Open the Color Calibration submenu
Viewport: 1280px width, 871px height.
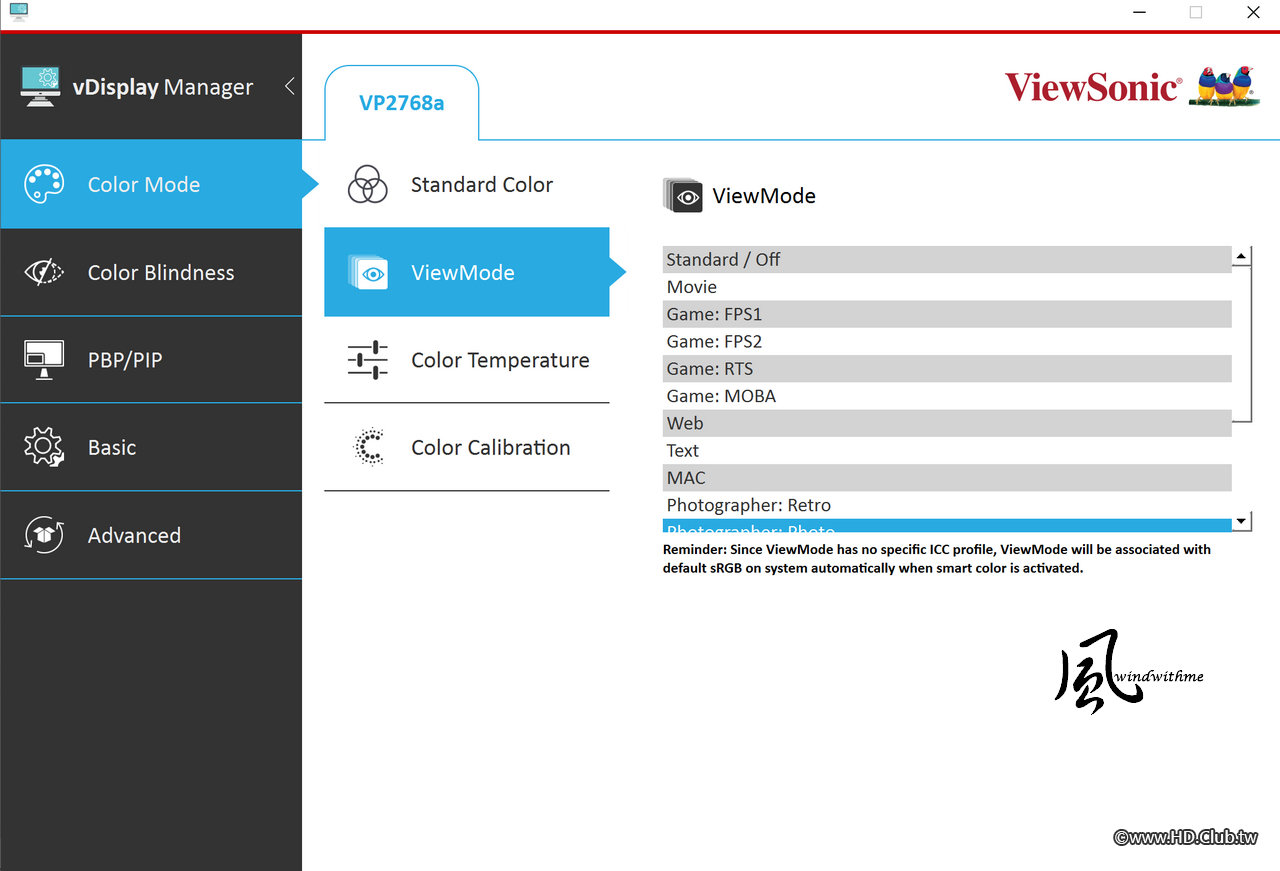467,447
